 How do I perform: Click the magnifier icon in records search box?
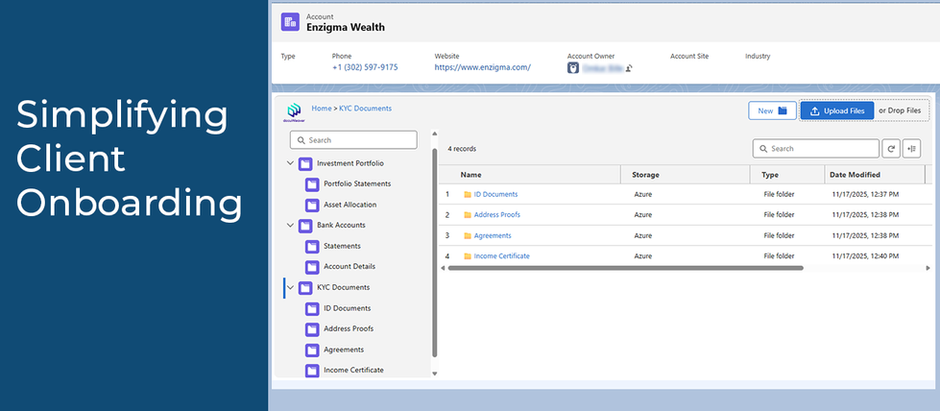coord(764,149)
